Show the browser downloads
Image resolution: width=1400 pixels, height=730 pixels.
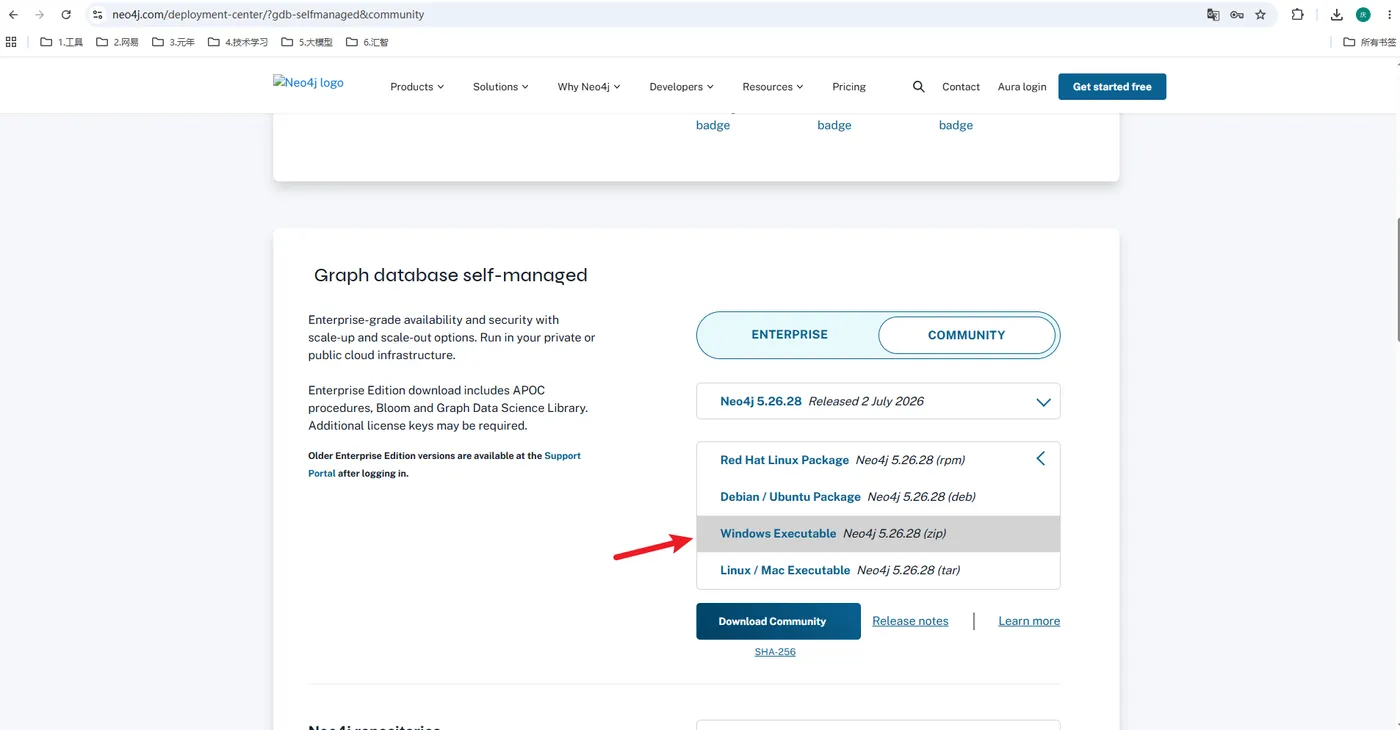click(1337, 15)
